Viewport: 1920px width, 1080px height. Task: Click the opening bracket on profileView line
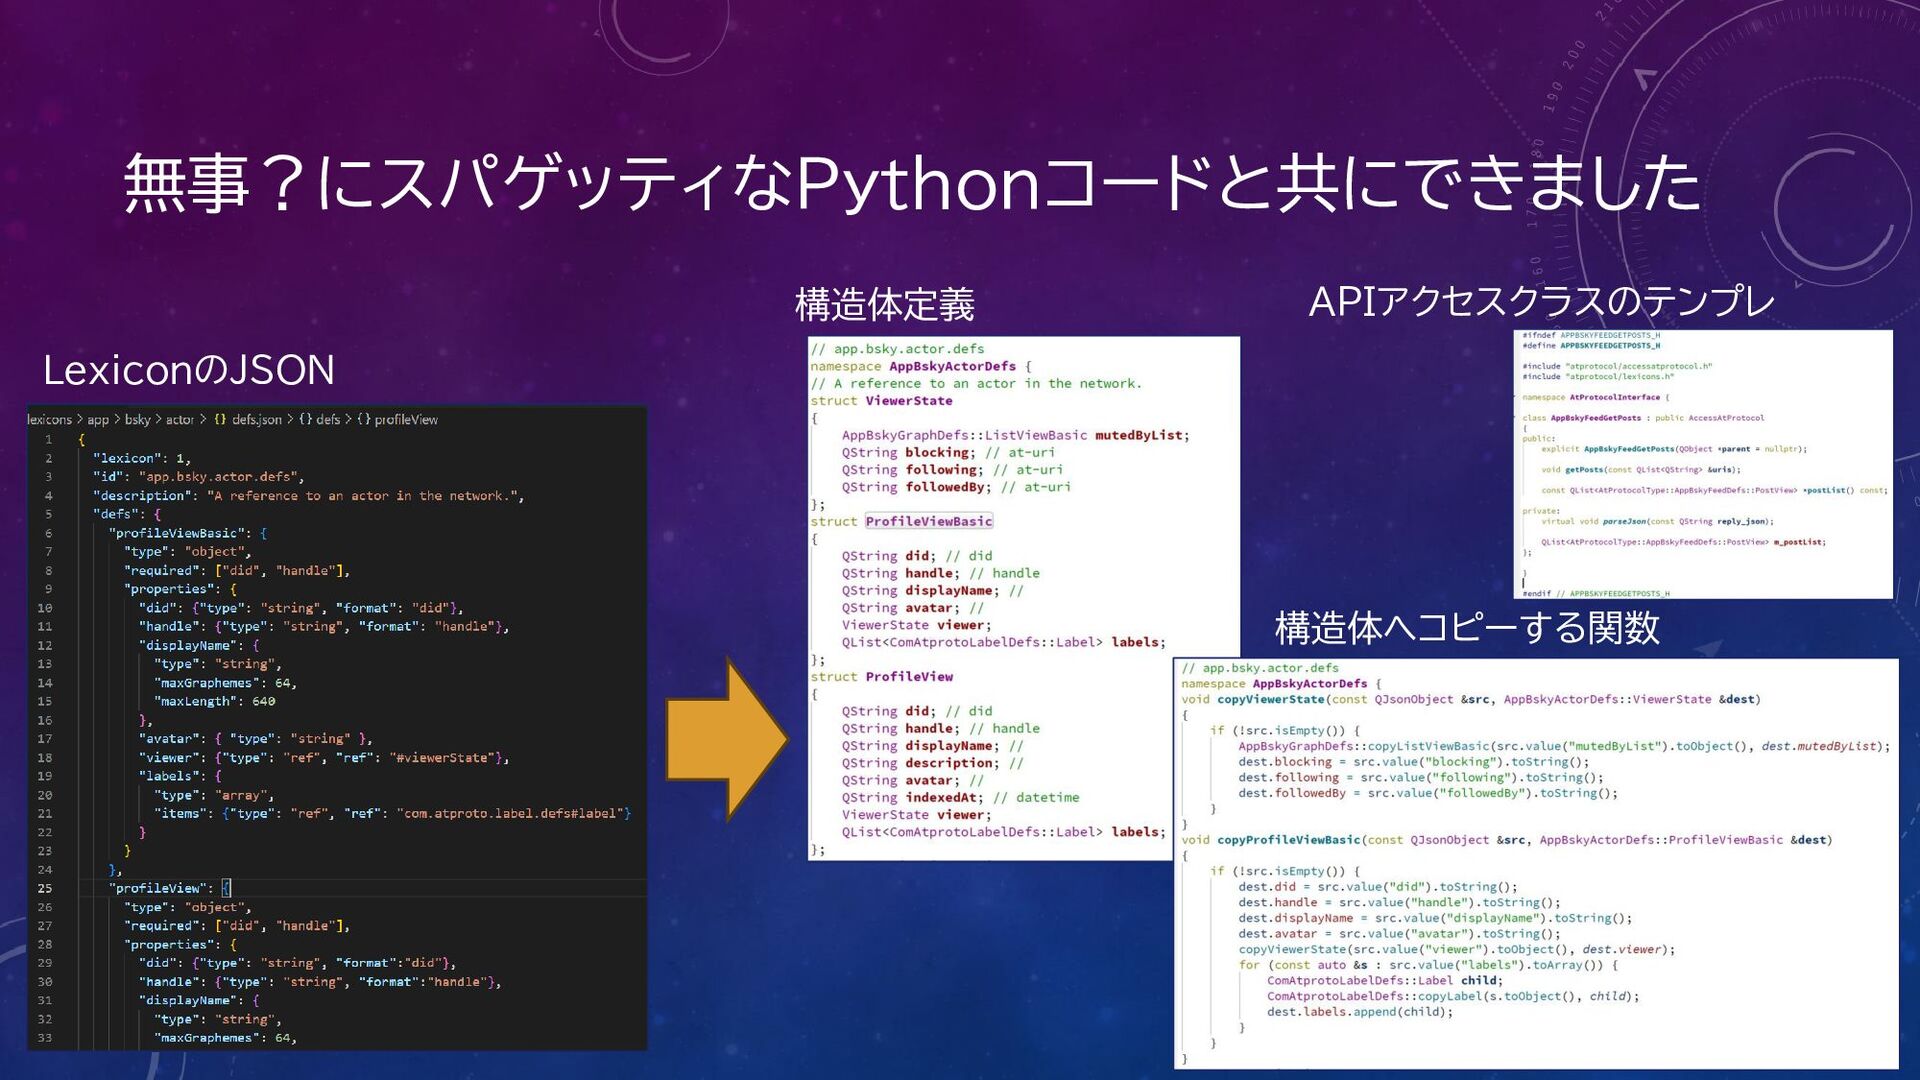pos(226,889)
